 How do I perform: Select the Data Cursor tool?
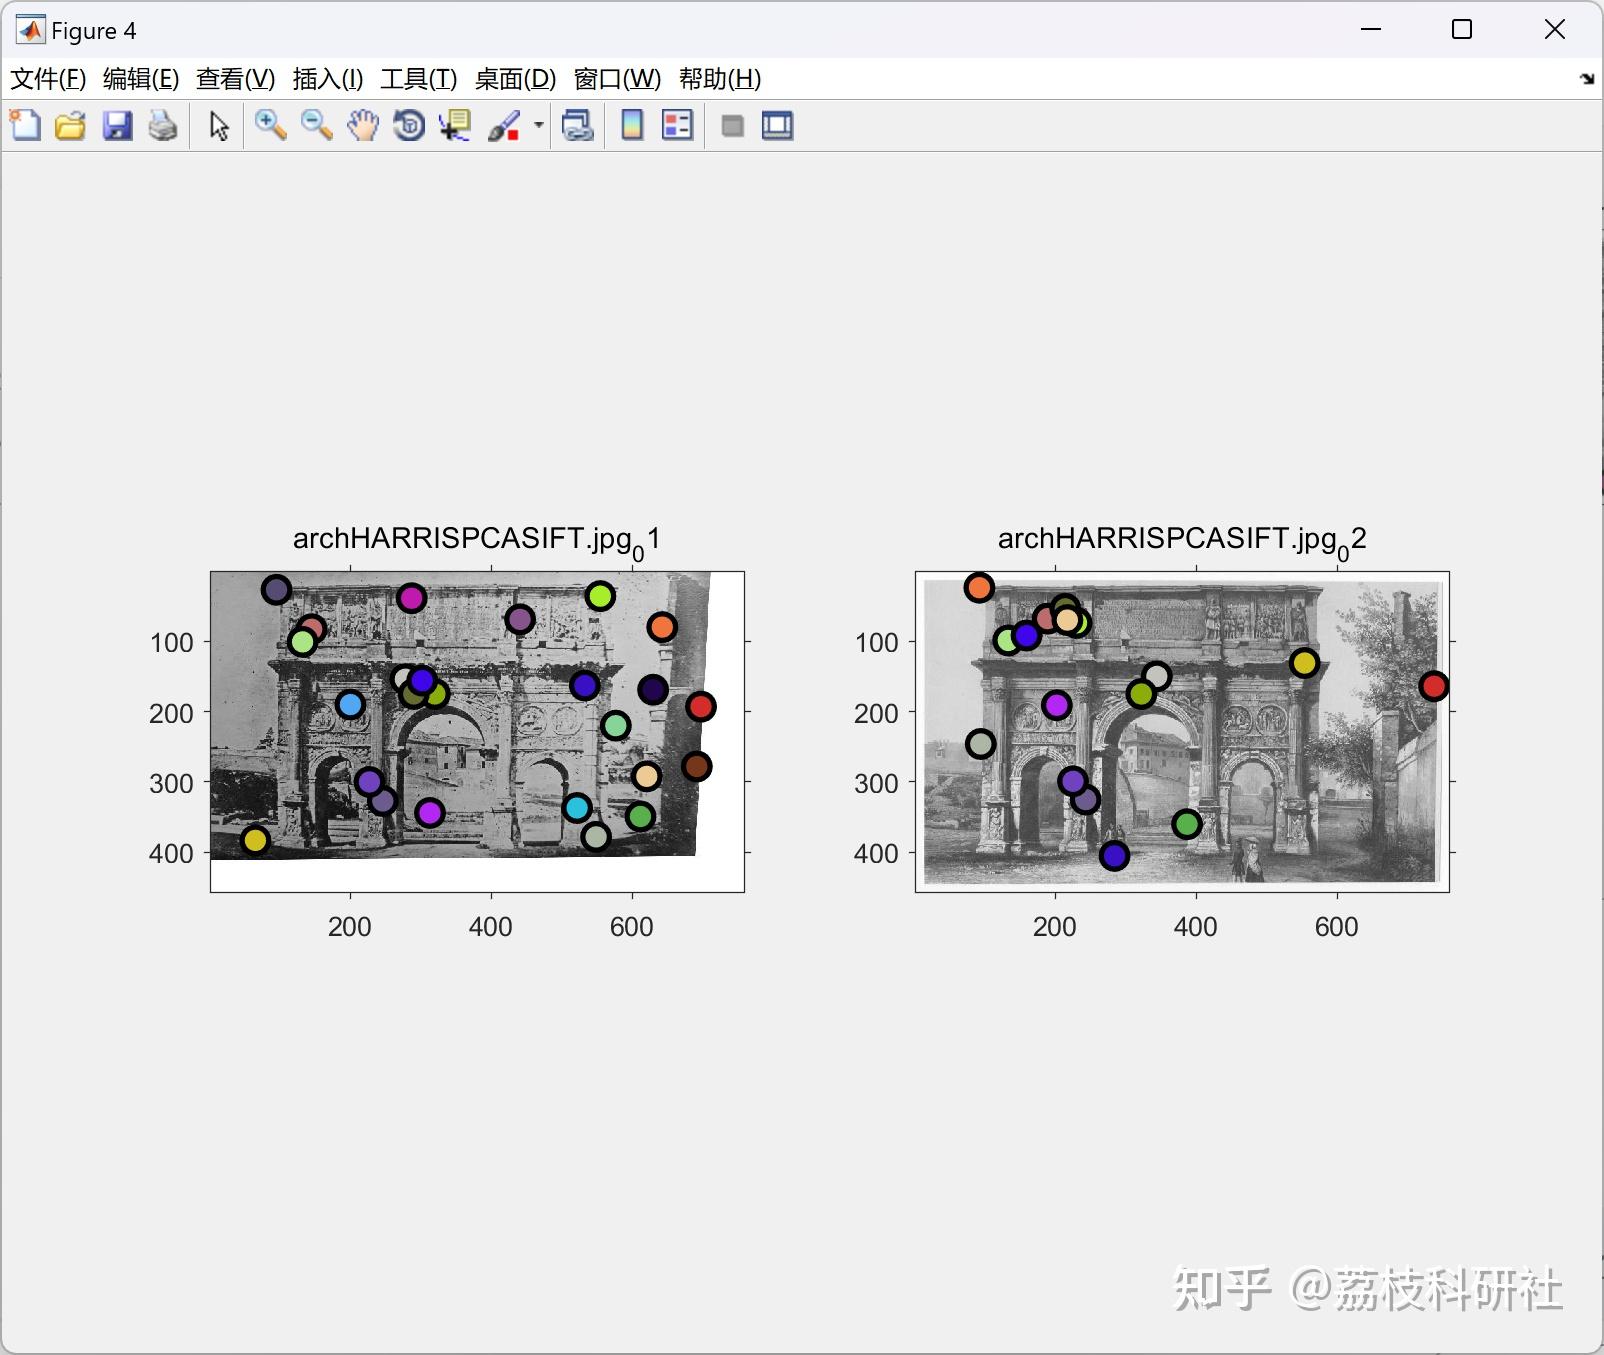point(453,125)
